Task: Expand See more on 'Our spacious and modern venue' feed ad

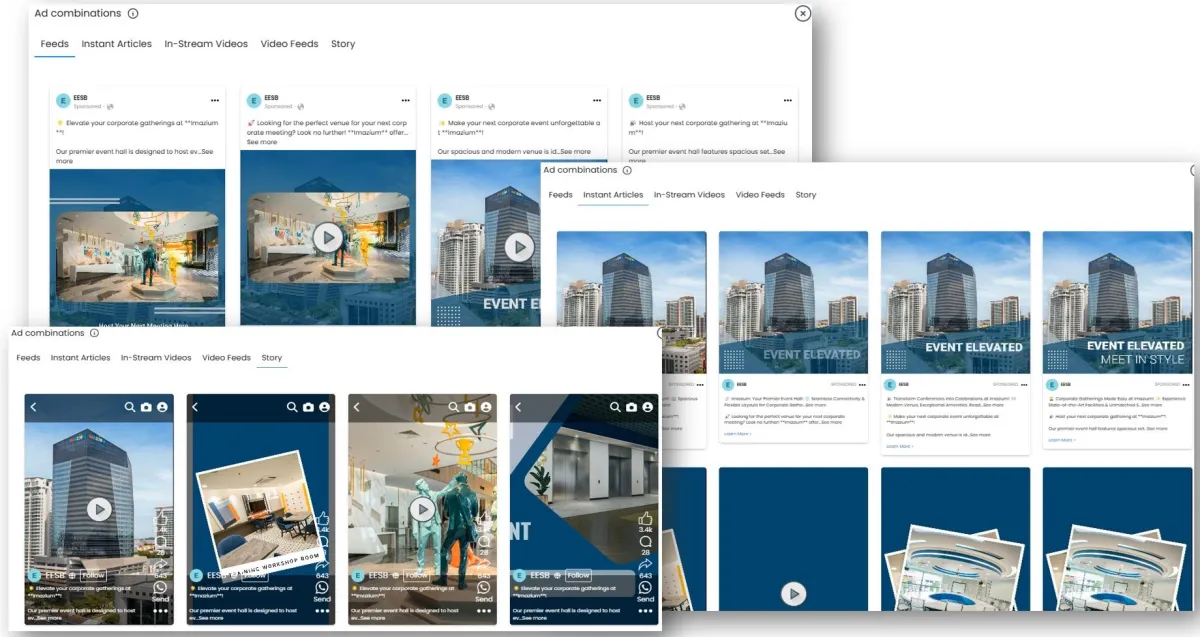Action: tap(575, 152)
